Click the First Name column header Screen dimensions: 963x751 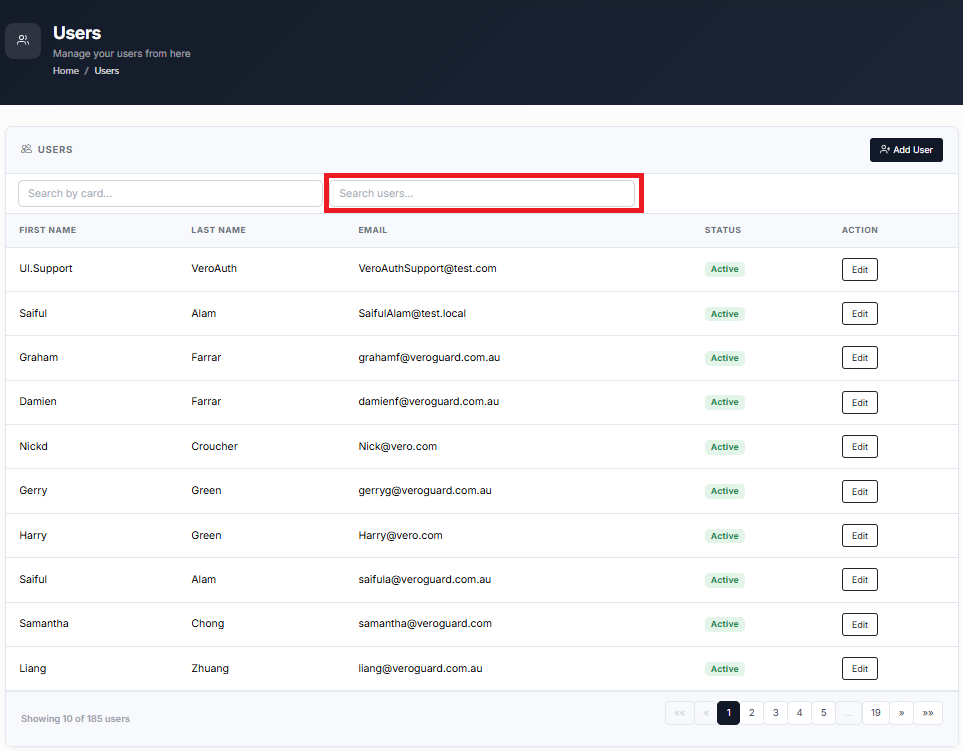(48, 230)
